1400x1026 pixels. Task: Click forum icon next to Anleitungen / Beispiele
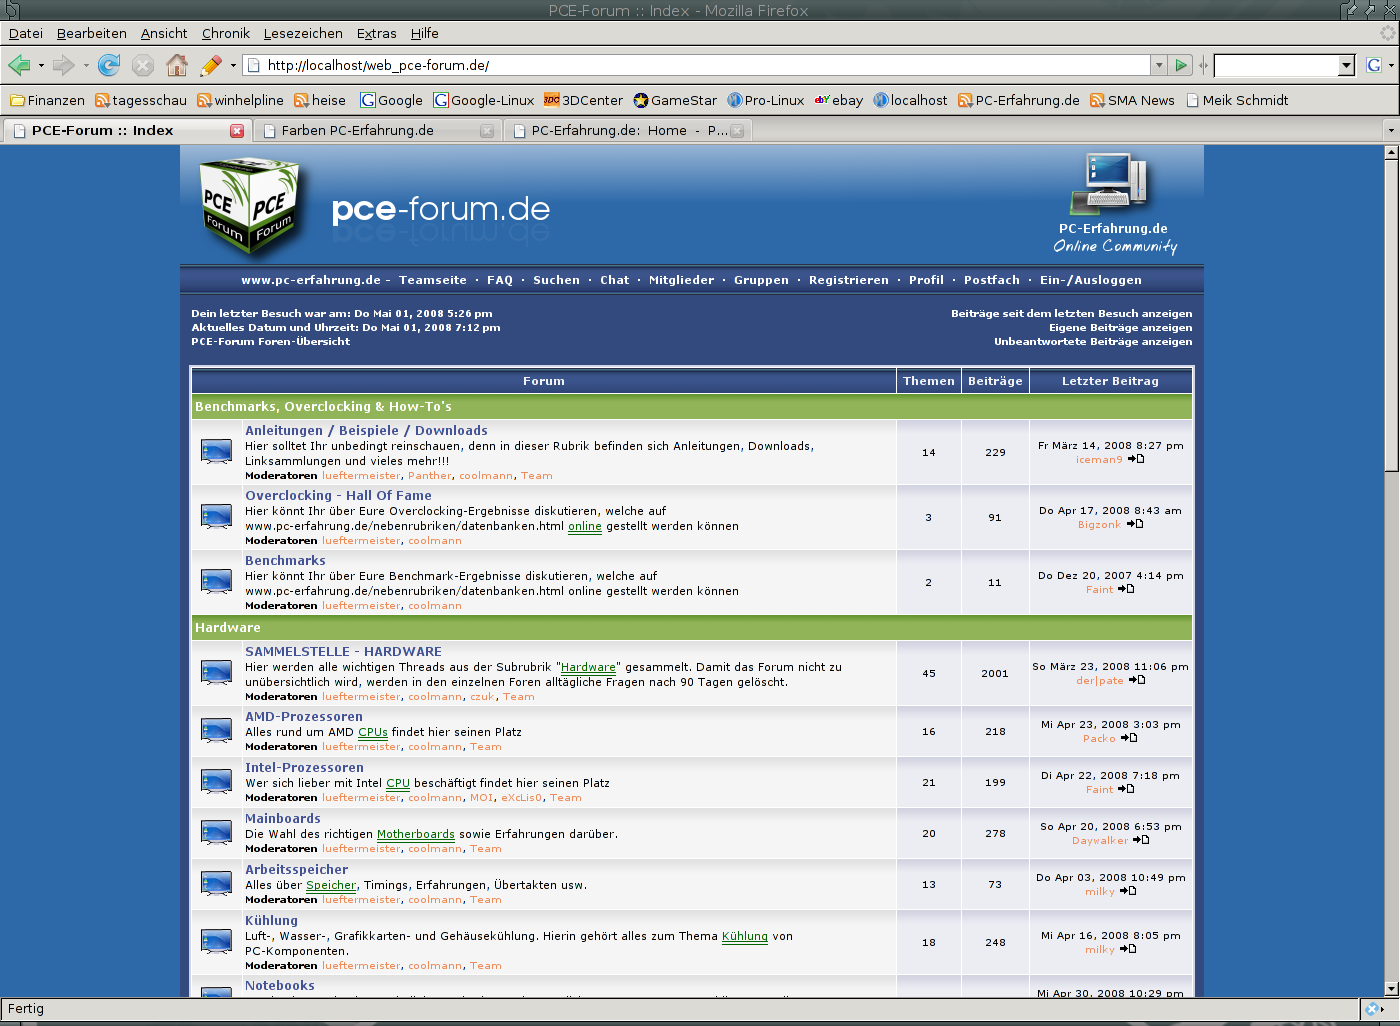point(216,452)
